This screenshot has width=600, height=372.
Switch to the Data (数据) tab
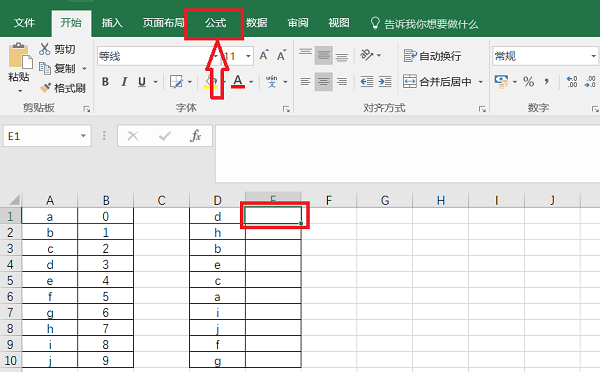[256, 23]
